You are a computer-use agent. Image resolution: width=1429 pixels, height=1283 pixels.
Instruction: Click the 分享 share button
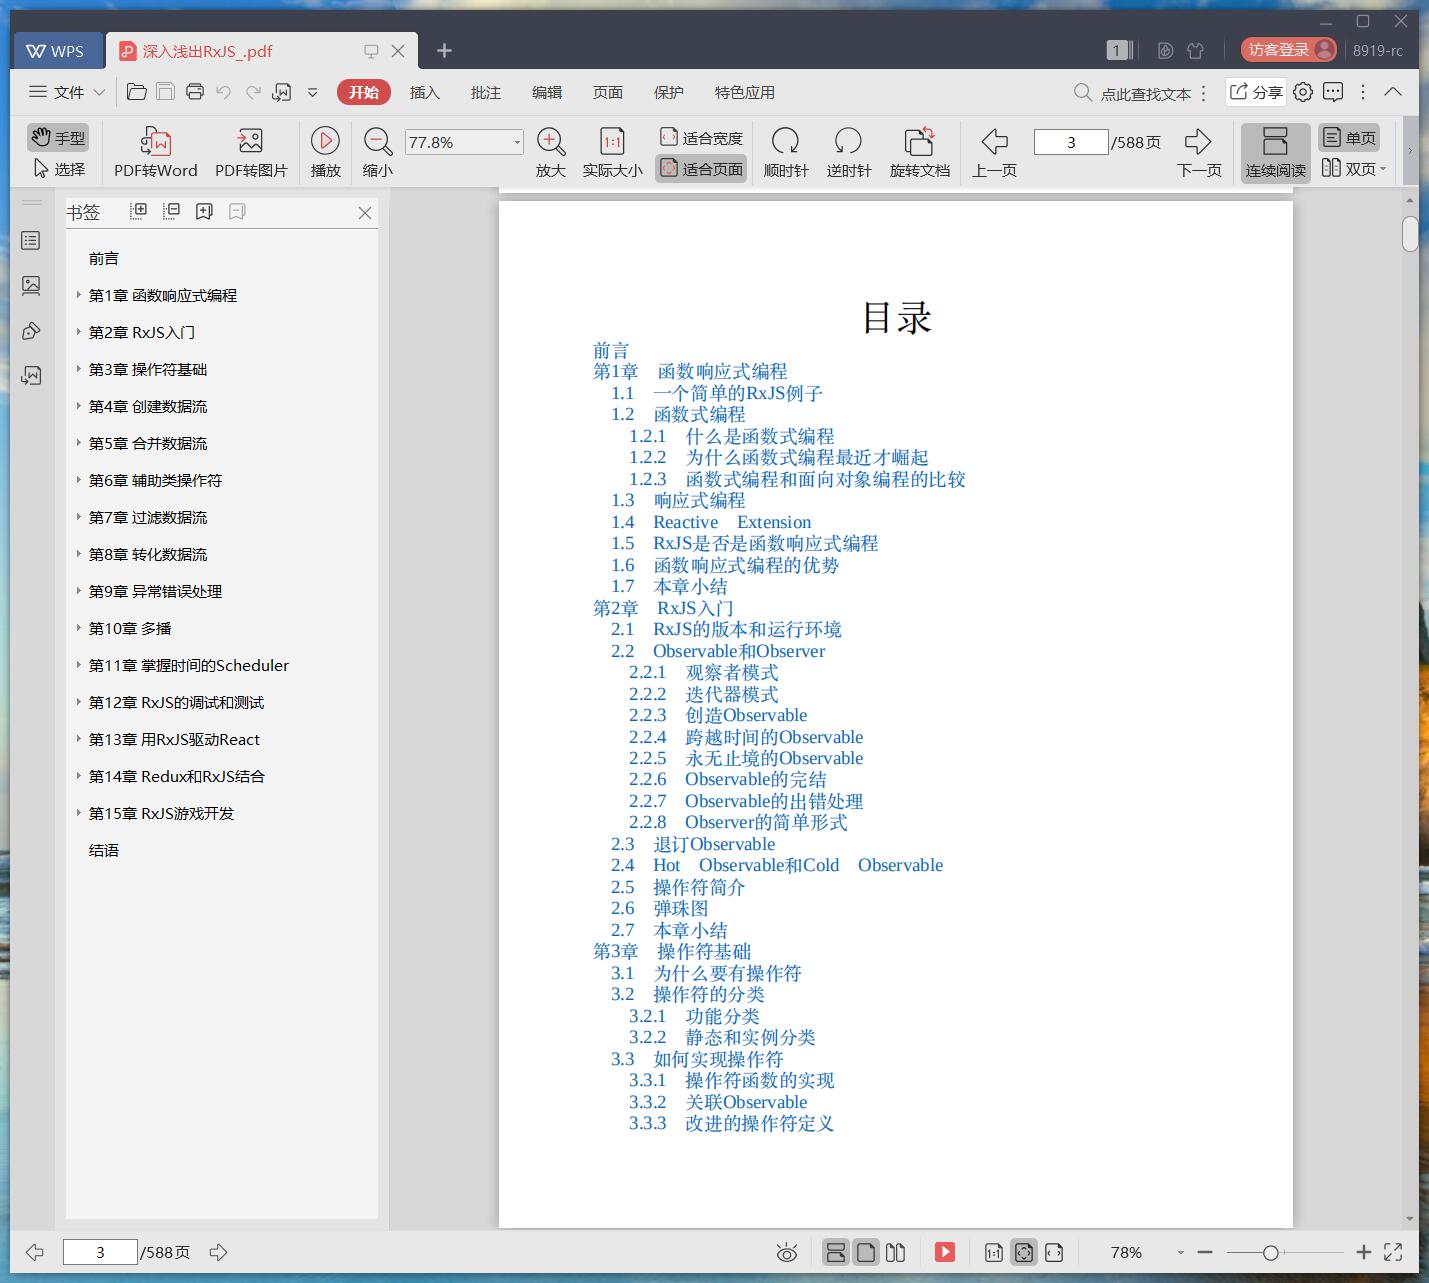[1256, 92]
